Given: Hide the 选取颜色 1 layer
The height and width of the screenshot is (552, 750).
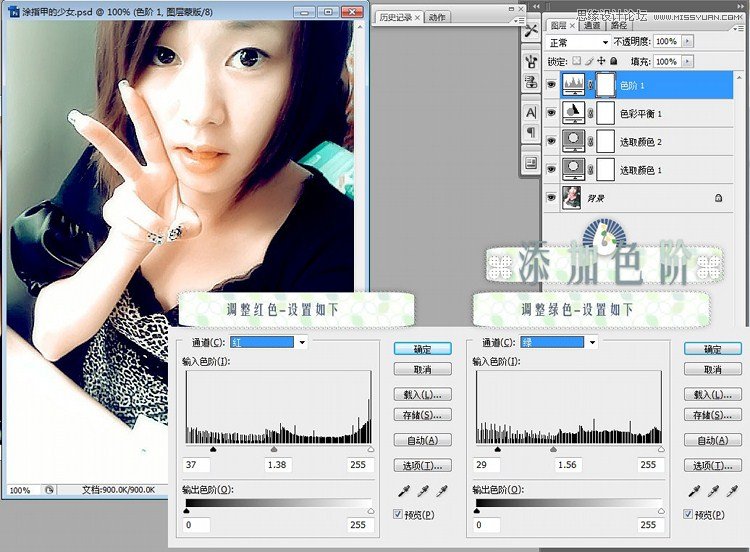Looking at the screenshot, I should pos(551,169).
